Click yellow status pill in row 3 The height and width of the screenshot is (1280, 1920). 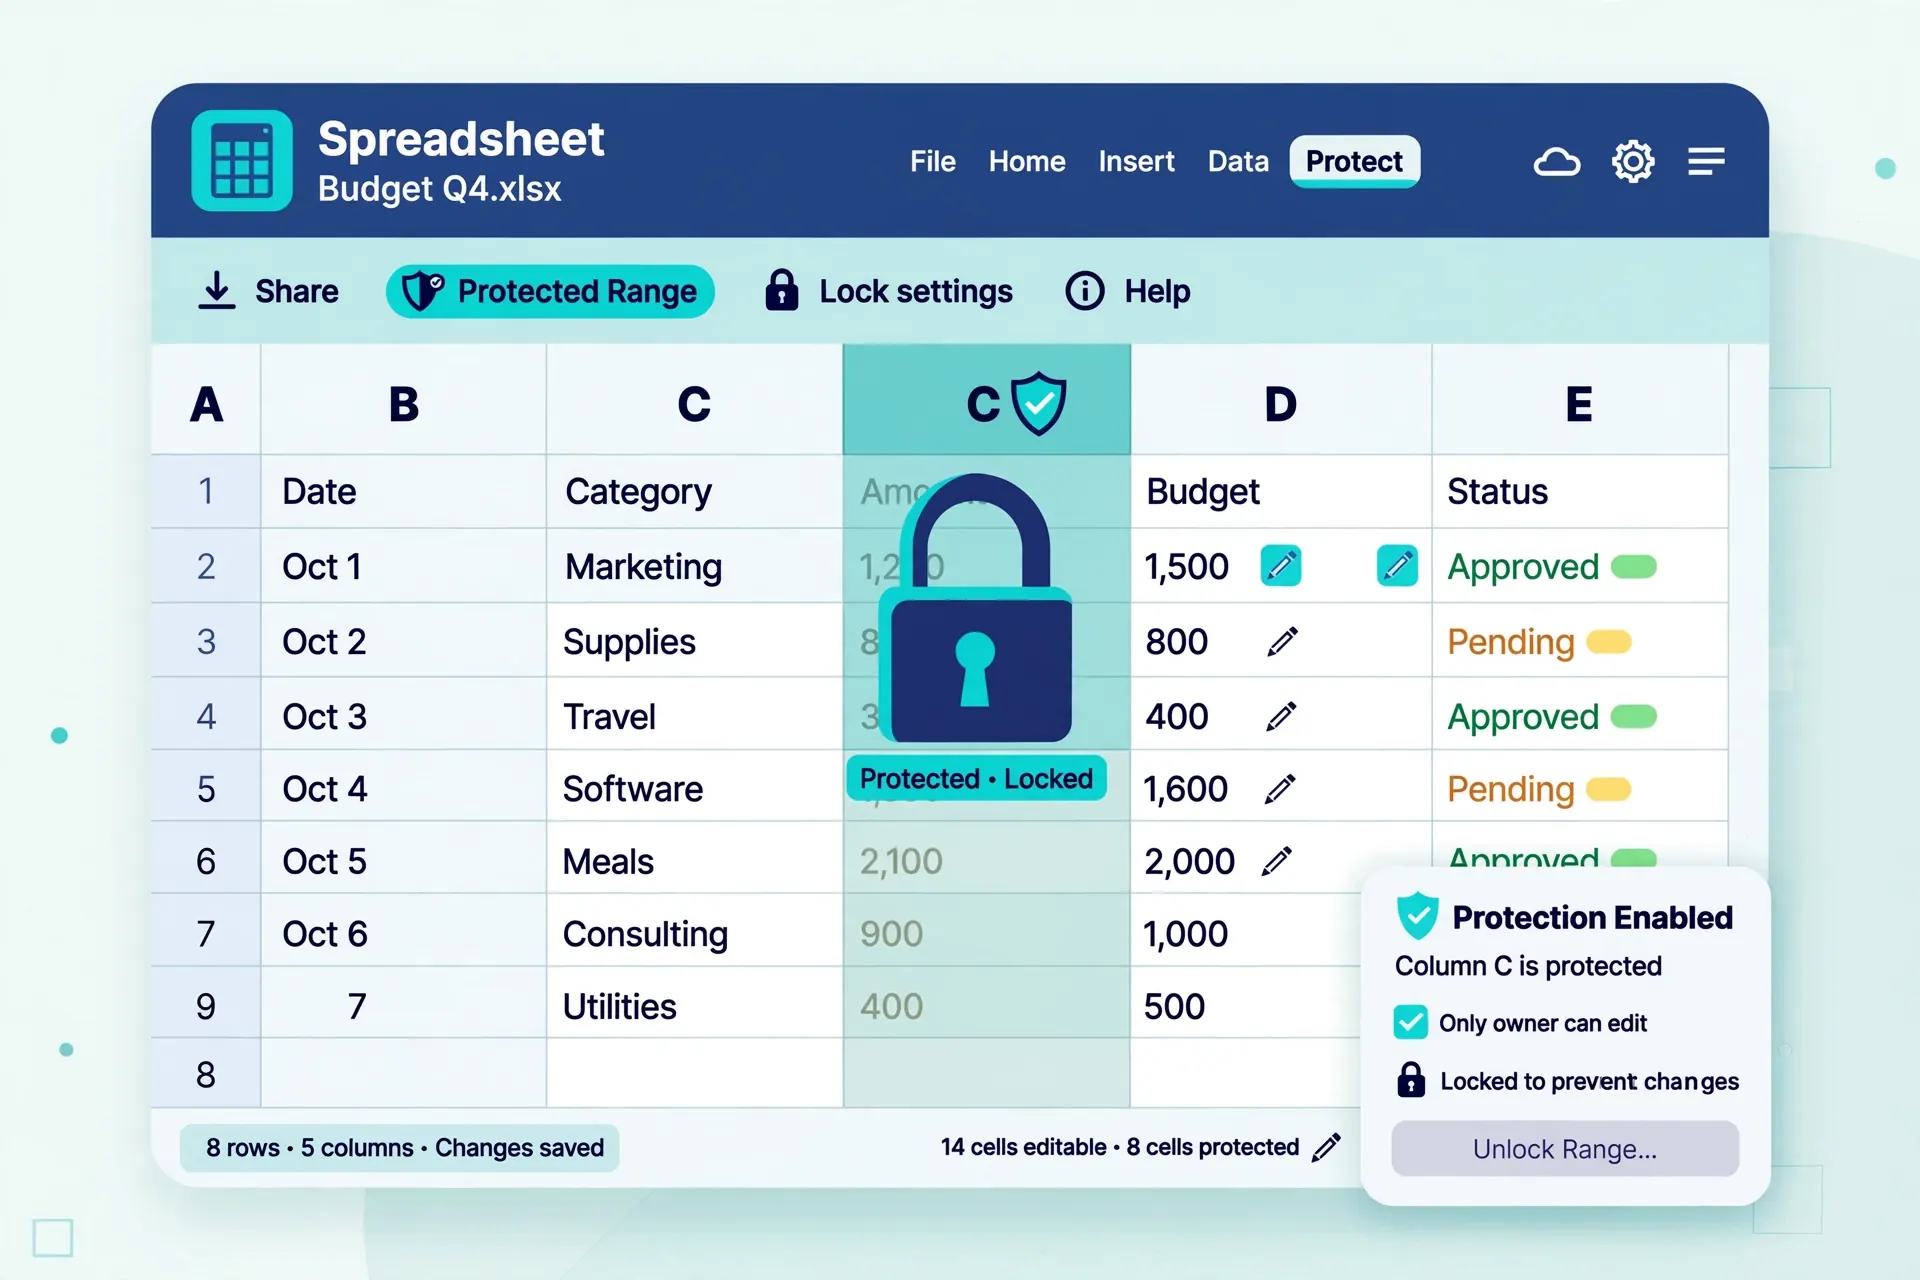(x=1609, y=641)
